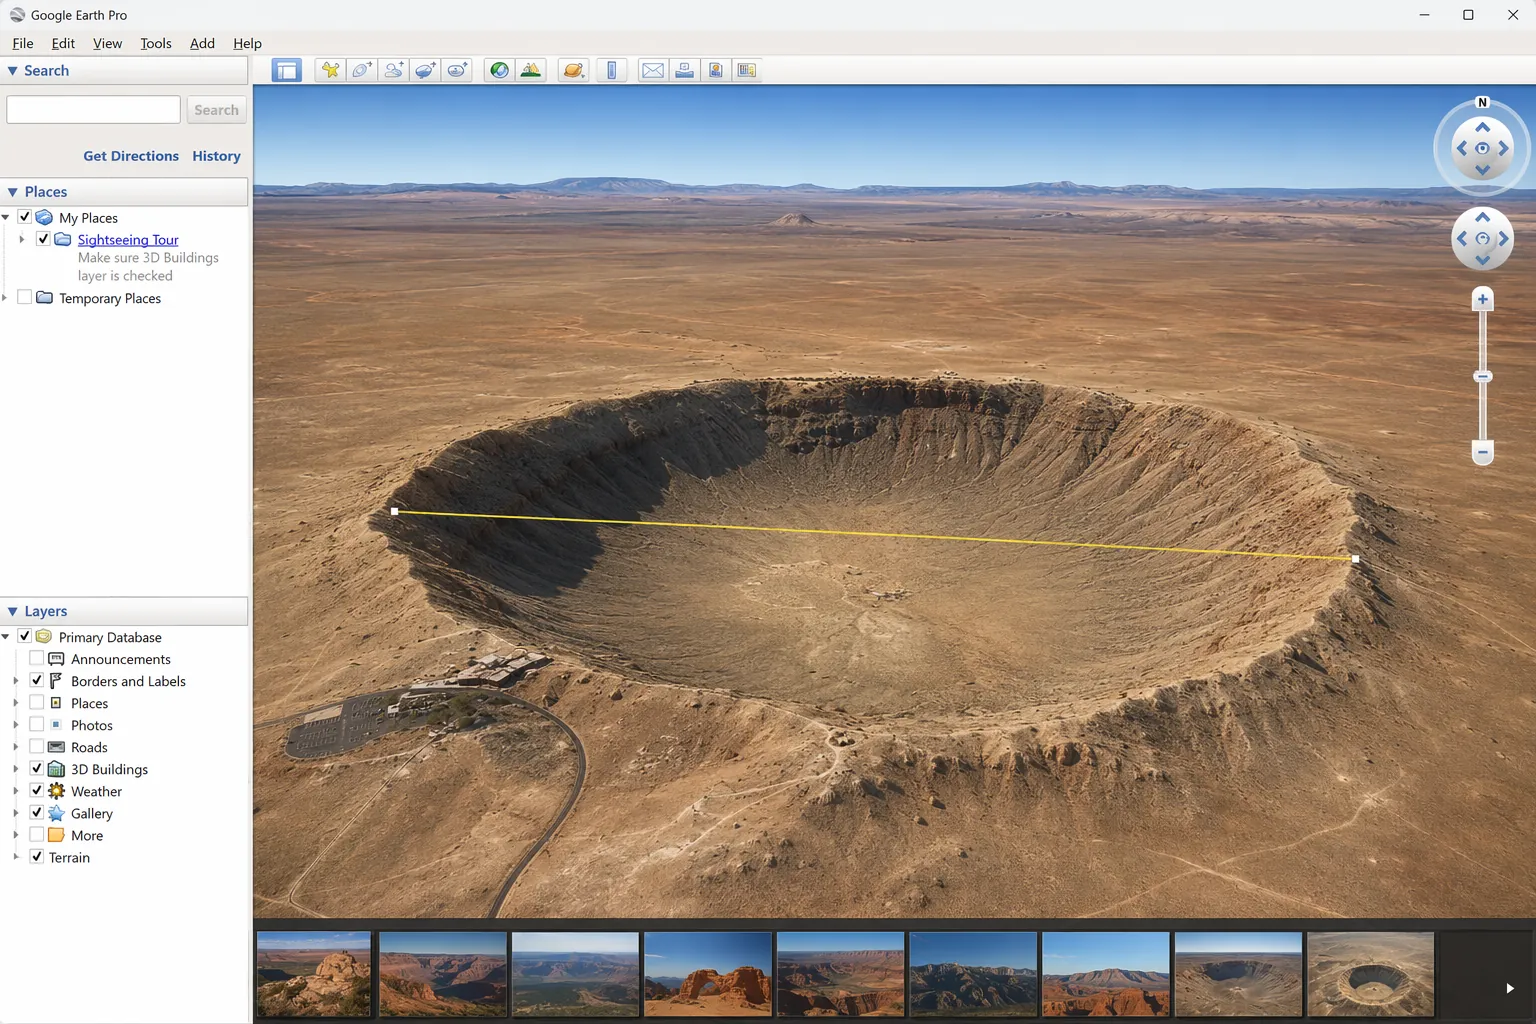
Task: Click in the search input field
Action: [93, 110]
